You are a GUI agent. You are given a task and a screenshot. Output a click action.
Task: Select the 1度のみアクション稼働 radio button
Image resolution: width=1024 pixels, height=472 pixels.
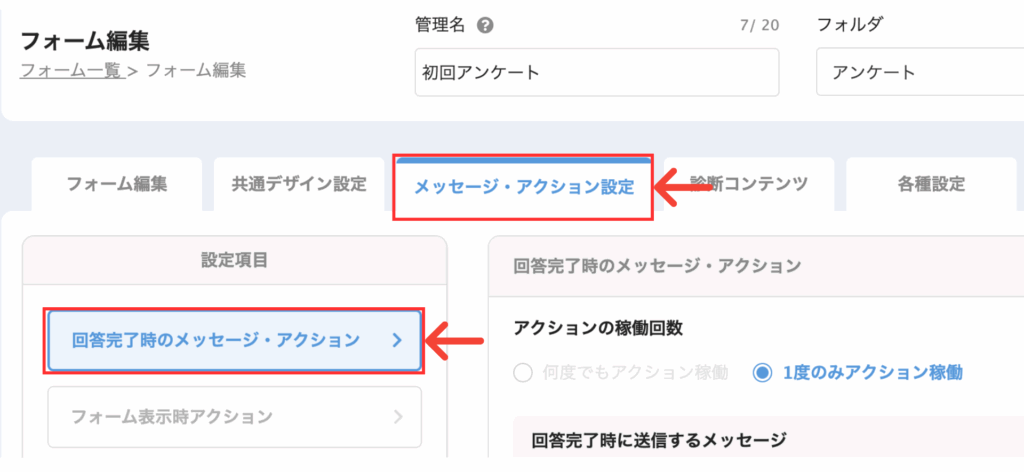point(762,373)
